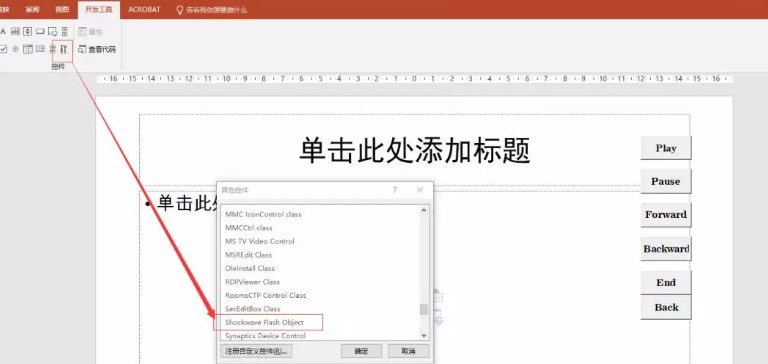This screenshot has width=768, height=364.
Task: Click the dialog help question mark
Action: tap(395, 190)
